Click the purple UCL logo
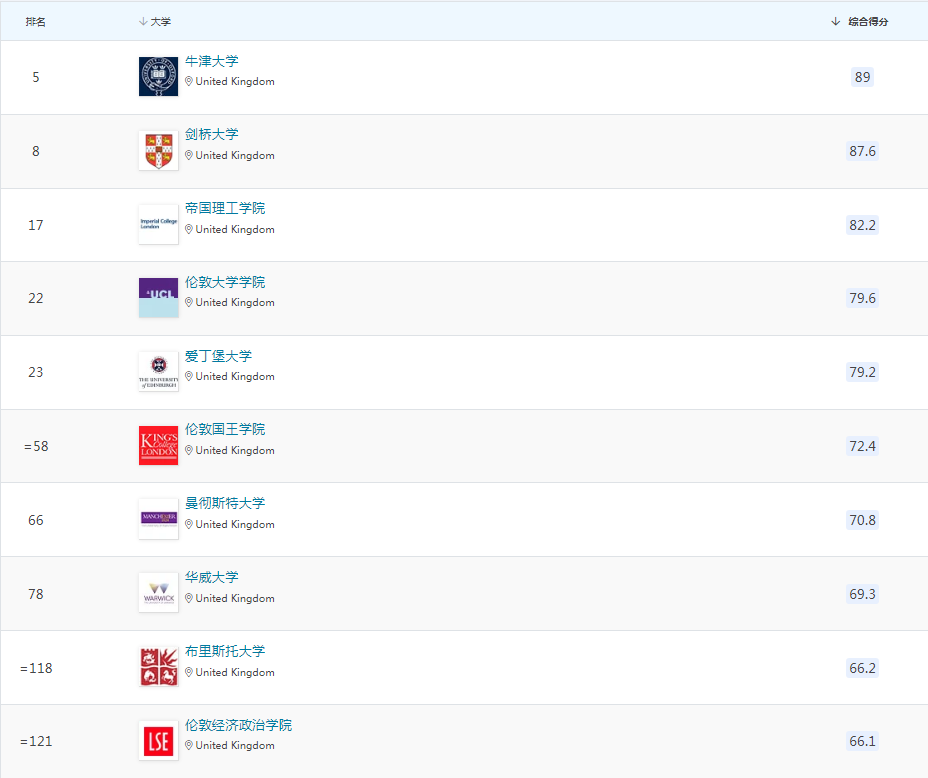Image resolution: width=928 pixels, height=778 pixels. [x=158, y=298]
